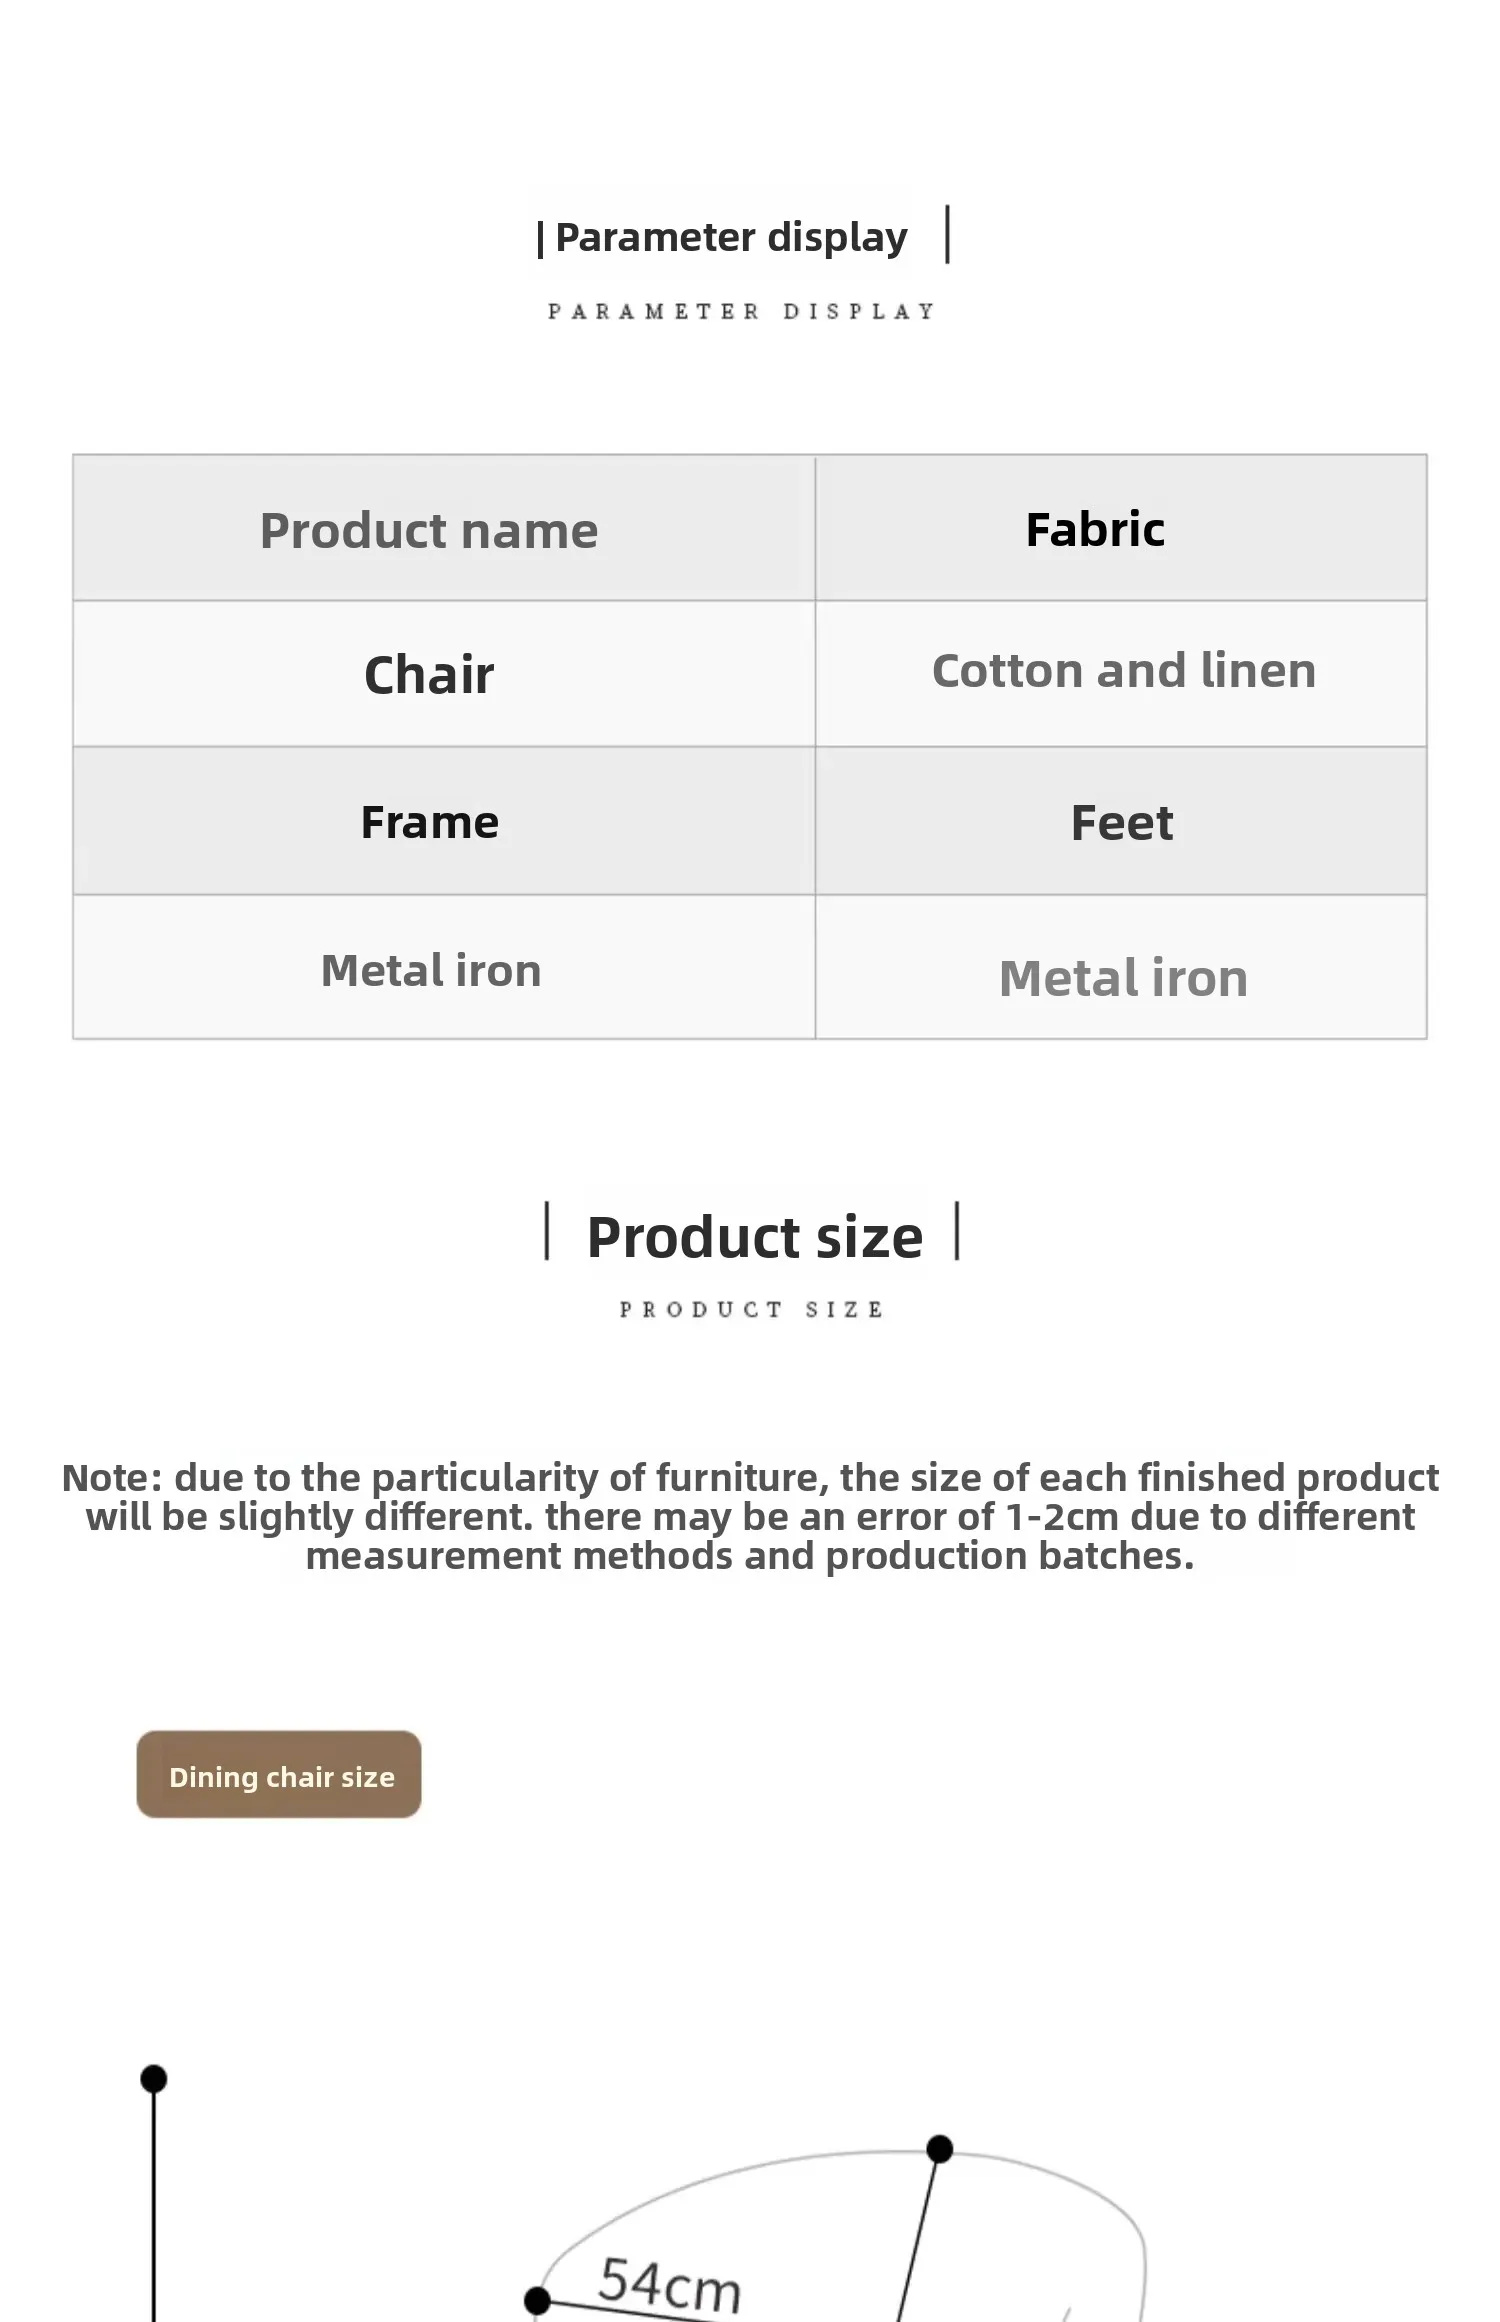Click Metal iron under Frame
The width and height of the screenshot is (1500, 2322).
[444, 967]
